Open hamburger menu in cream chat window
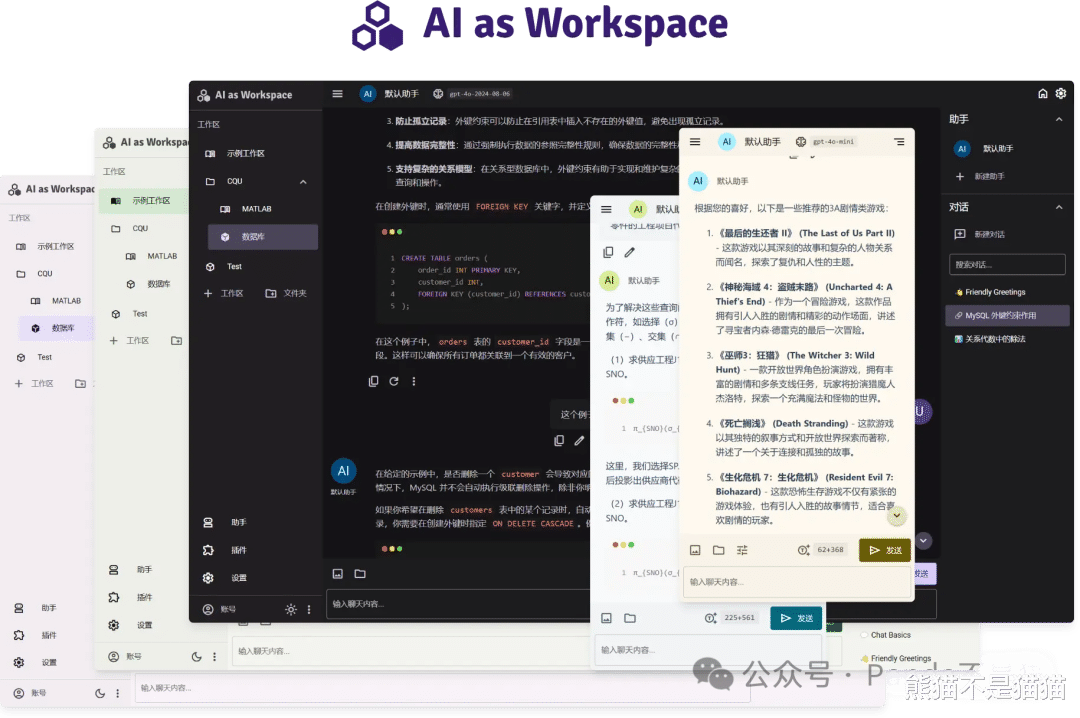The width and height of the screenshot is (1080, 718). tap(695, 142)
